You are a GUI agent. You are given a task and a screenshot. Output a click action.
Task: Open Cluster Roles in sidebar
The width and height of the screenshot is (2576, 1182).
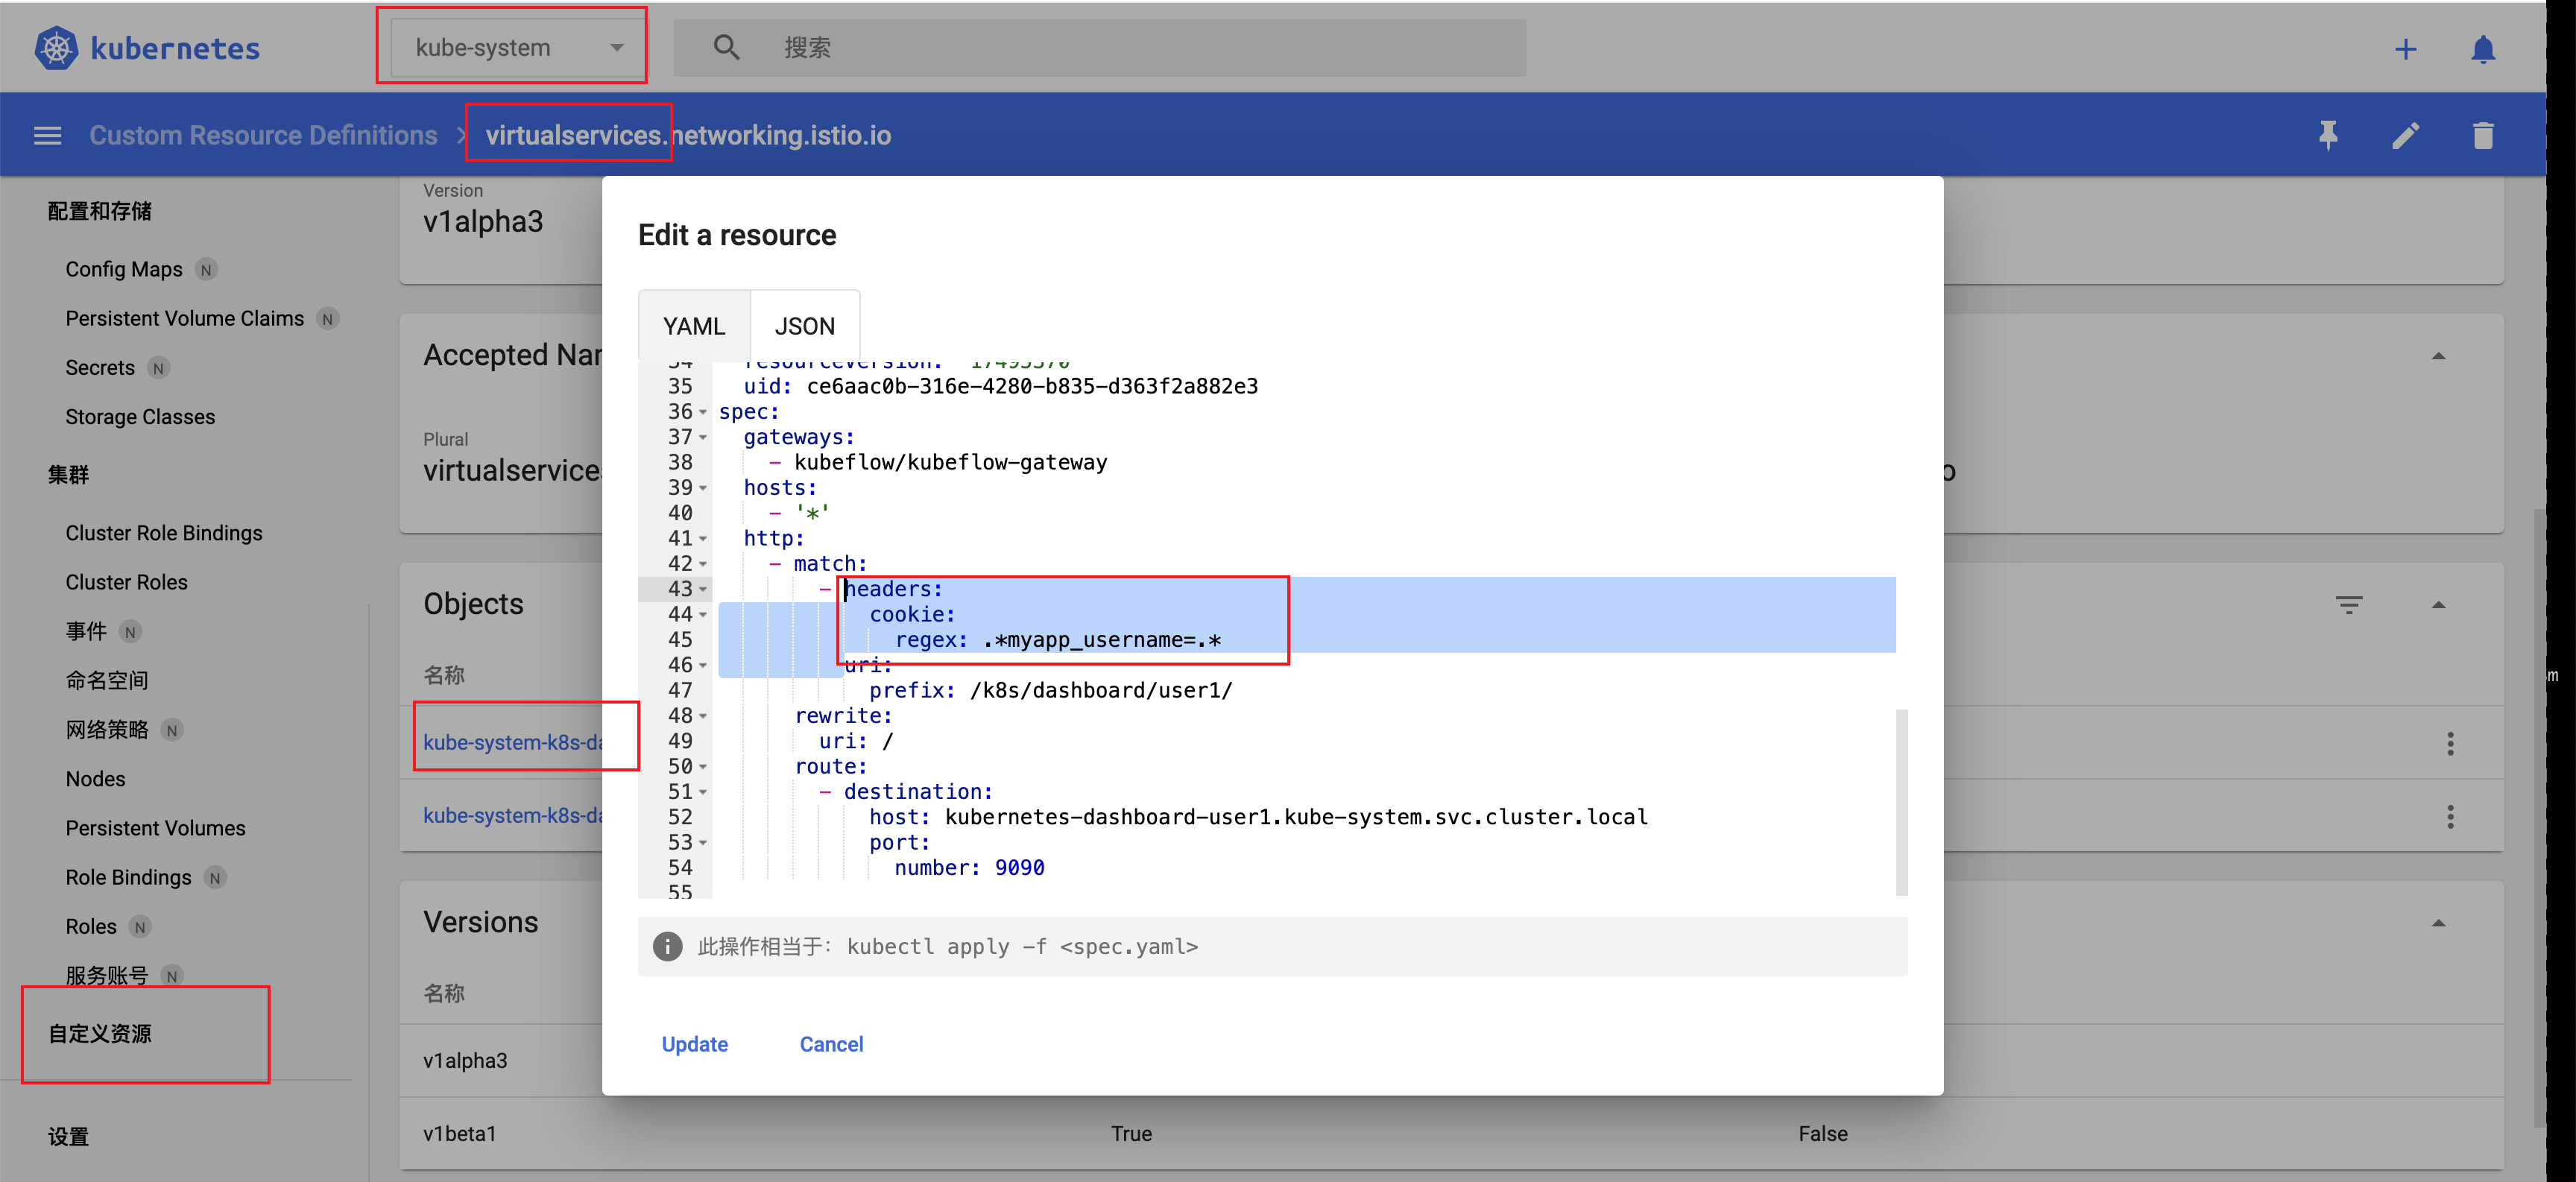pyautogui.click(x=126, y=582)
